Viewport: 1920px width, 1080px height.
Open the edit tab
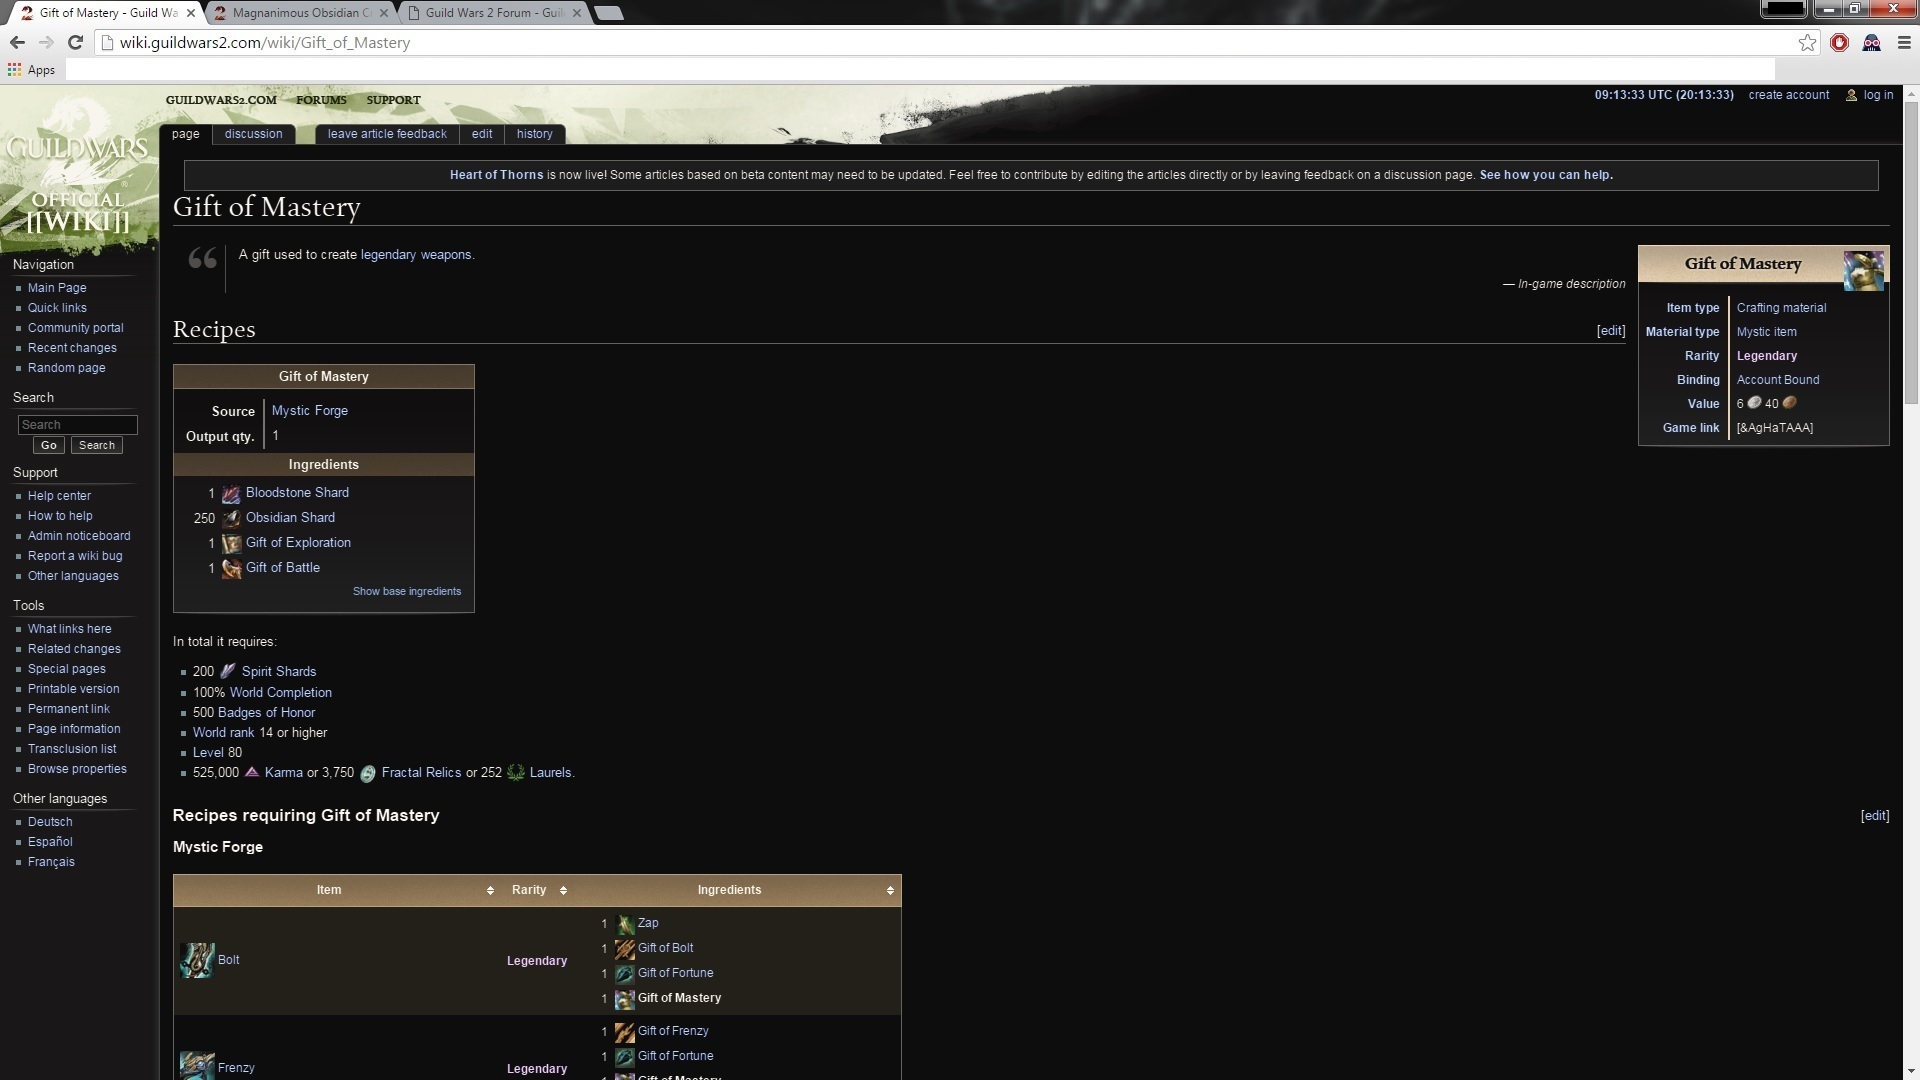coord(482,134)
